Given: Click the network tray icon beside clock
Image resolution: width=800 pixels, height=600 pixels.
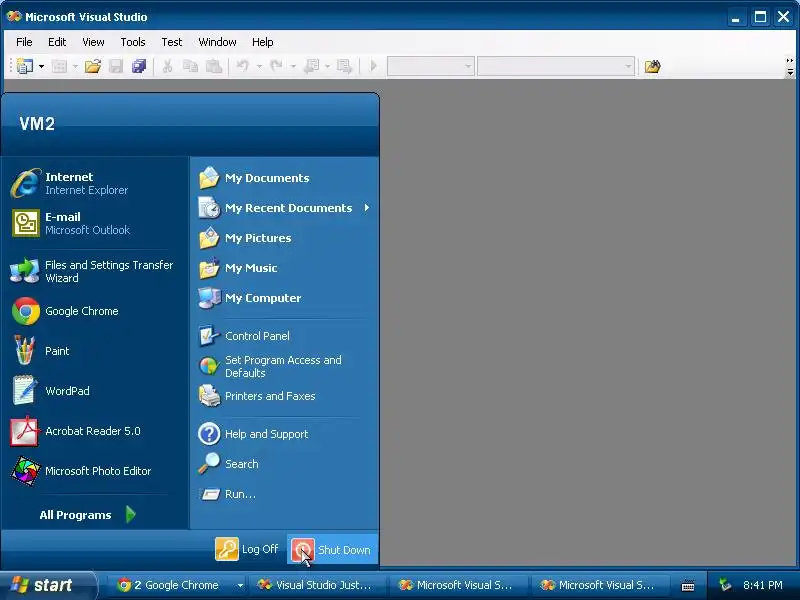Looking at the screenshot, I should pyautogui.click(x=725, y=585).
